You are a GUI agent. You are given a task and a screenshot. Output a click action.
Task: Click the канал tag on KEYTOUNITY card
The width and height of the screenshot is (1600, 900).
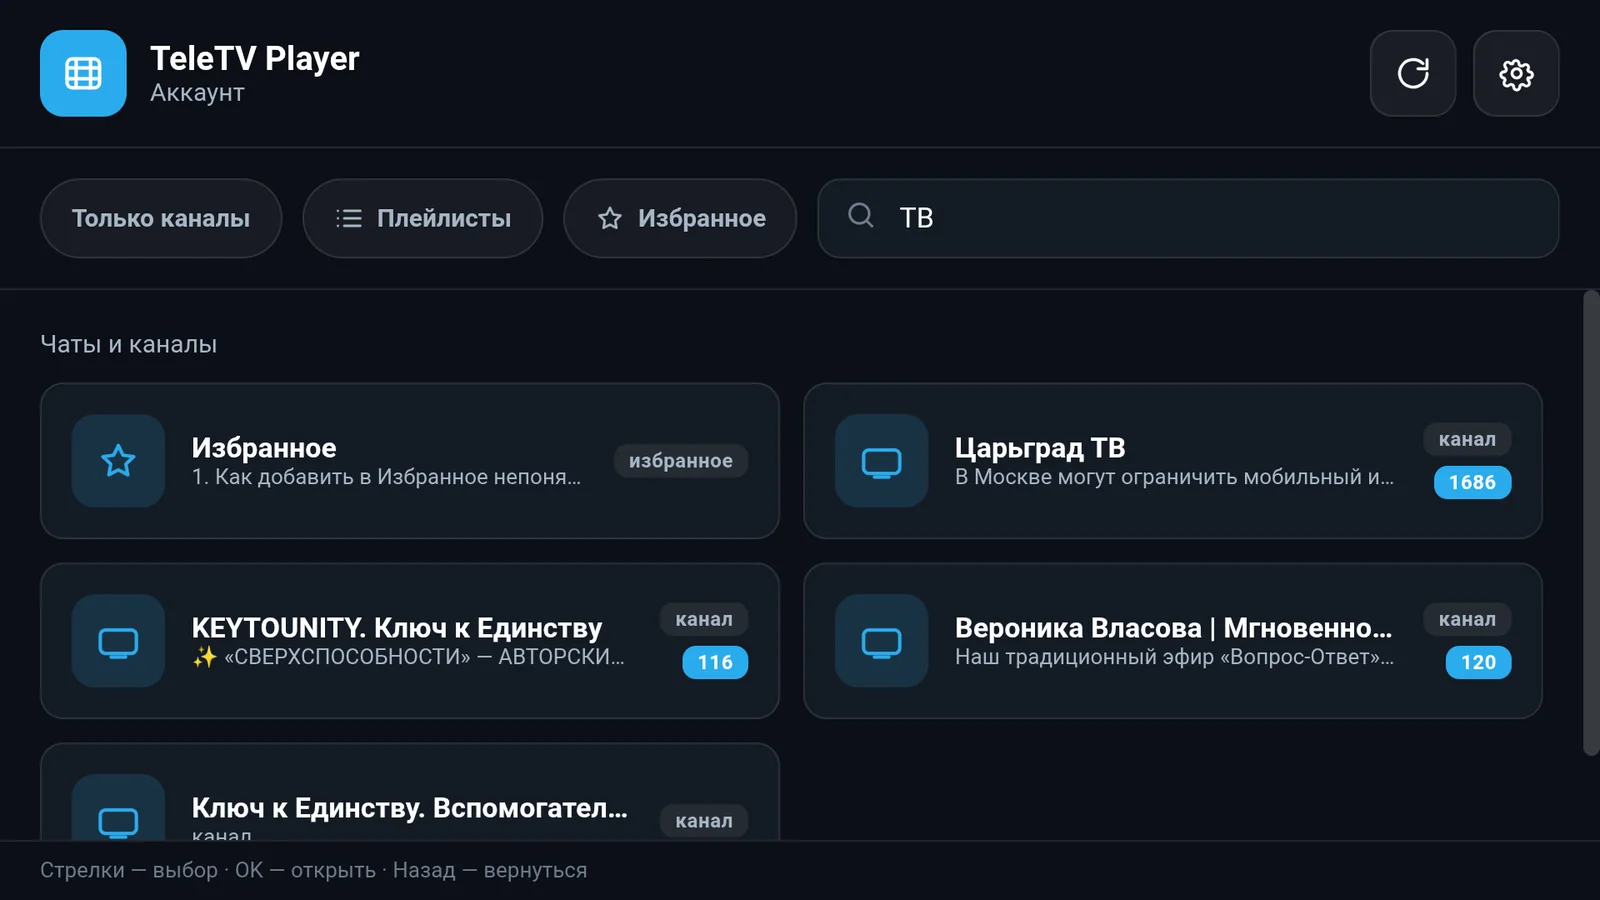[x=704, y=619]
